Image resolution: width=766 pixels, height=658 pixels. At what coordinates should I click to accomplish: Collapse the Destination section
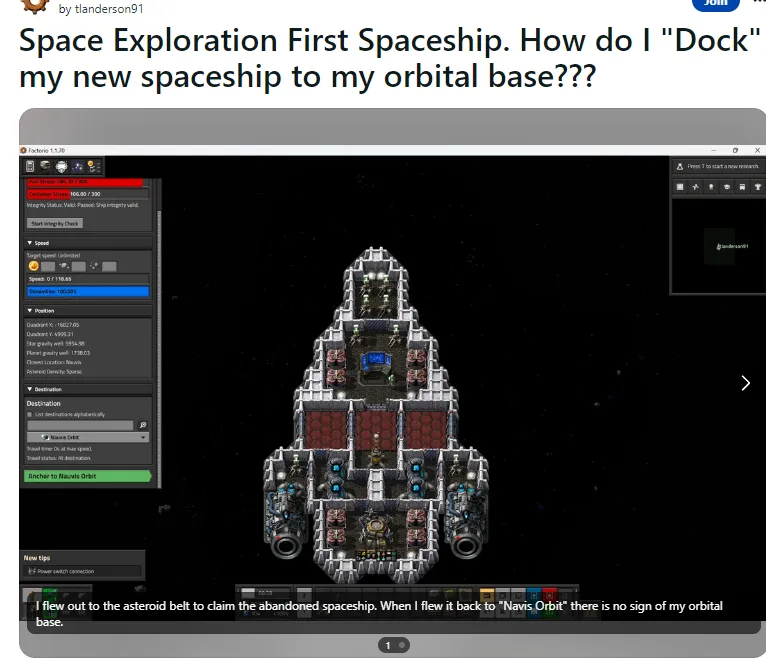(x=30, y=389)
